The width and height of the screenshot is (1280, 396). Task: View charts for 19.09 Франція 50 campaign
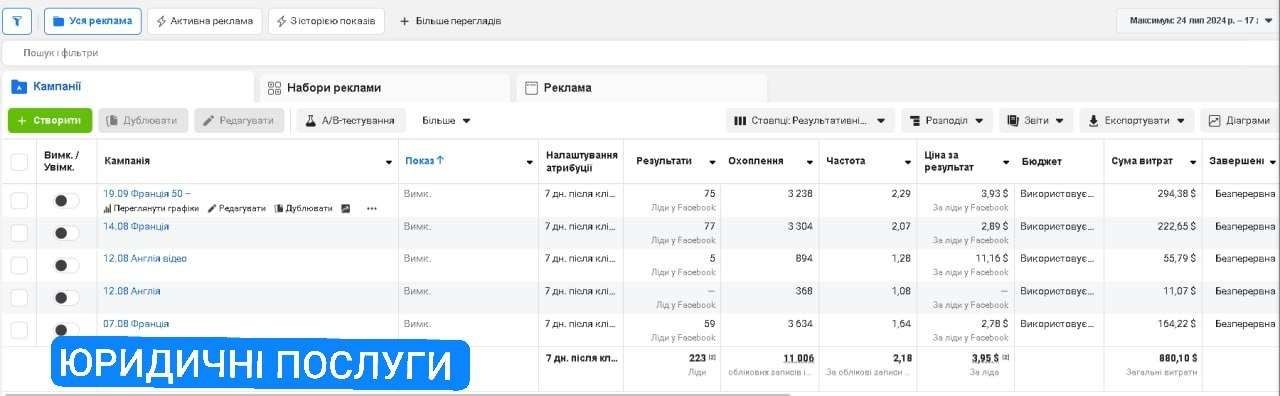point(150,209)
